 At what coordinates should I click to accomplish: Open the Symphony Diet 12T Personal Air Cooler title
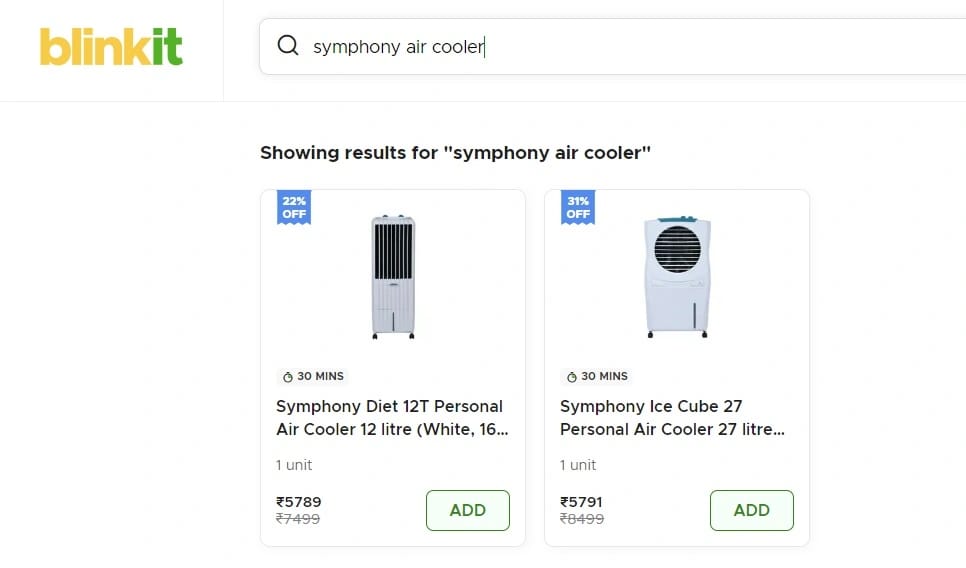click(x=390, y=418)
